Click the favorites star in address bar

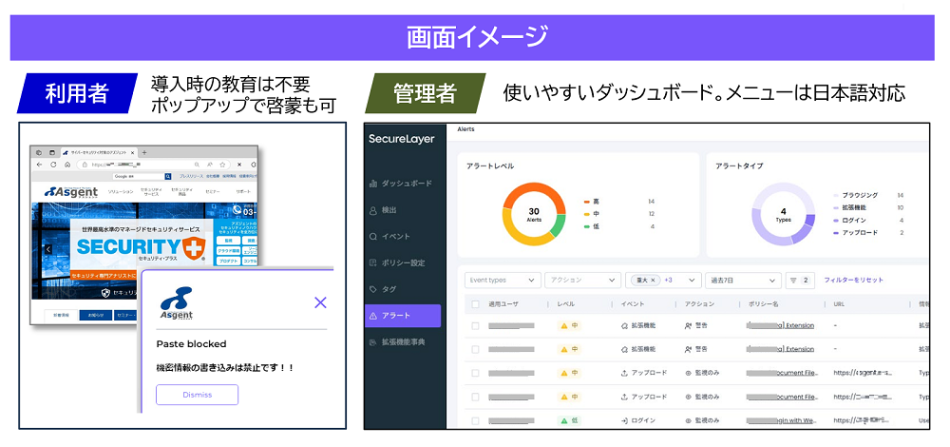[223, 164]
